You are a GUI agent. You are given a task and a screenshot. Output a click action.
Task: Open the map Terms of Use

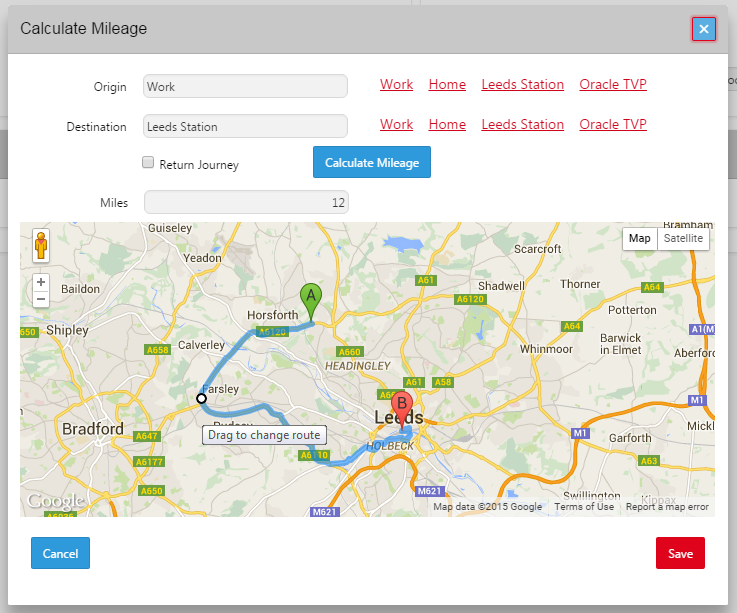tap(584, 507)
